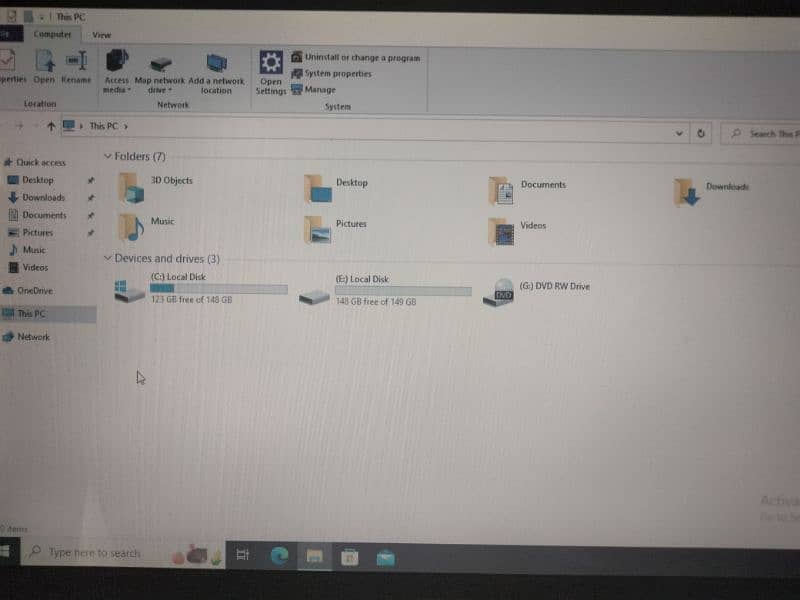800x600 pixels.
Task: Select Network in navigation pane
Action: (x=27, y=337)
